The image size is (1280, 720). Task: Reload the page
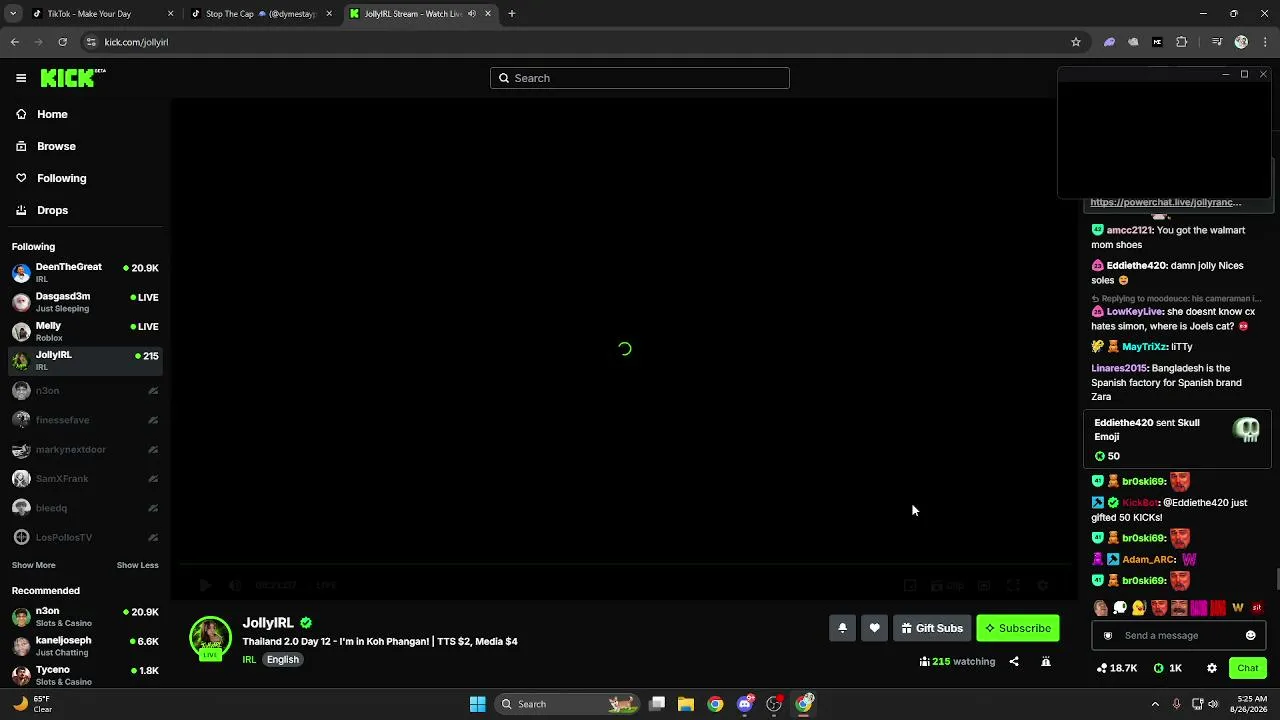[x=62, y=42]
